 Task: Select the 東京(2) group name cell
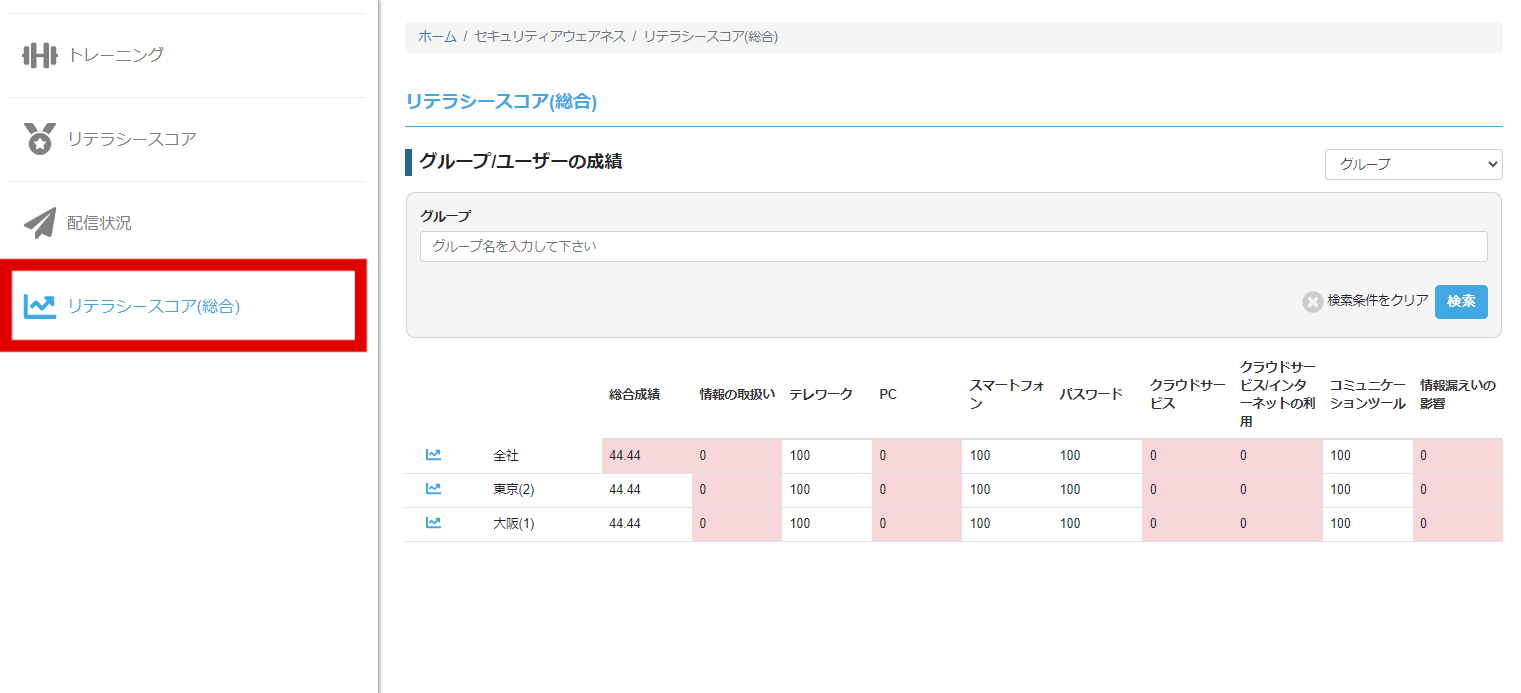(x=514, y=489)
